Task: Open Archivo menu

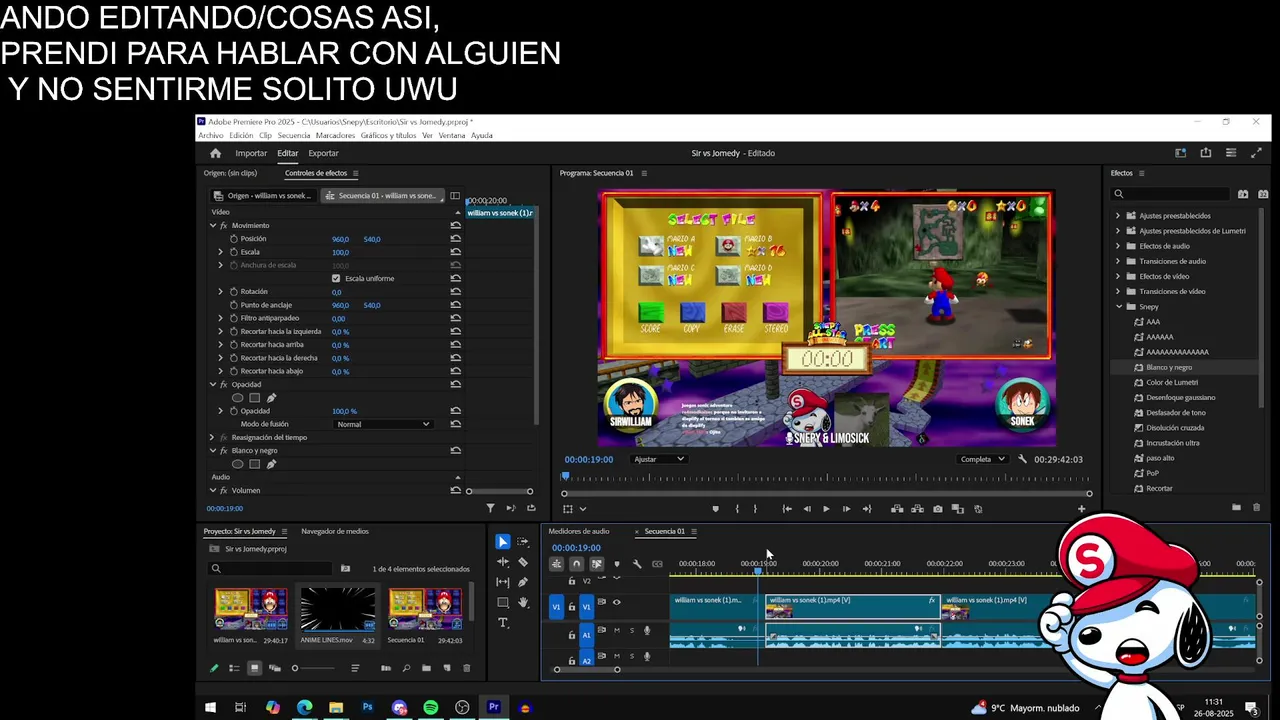Action: (x=211, y=135)
